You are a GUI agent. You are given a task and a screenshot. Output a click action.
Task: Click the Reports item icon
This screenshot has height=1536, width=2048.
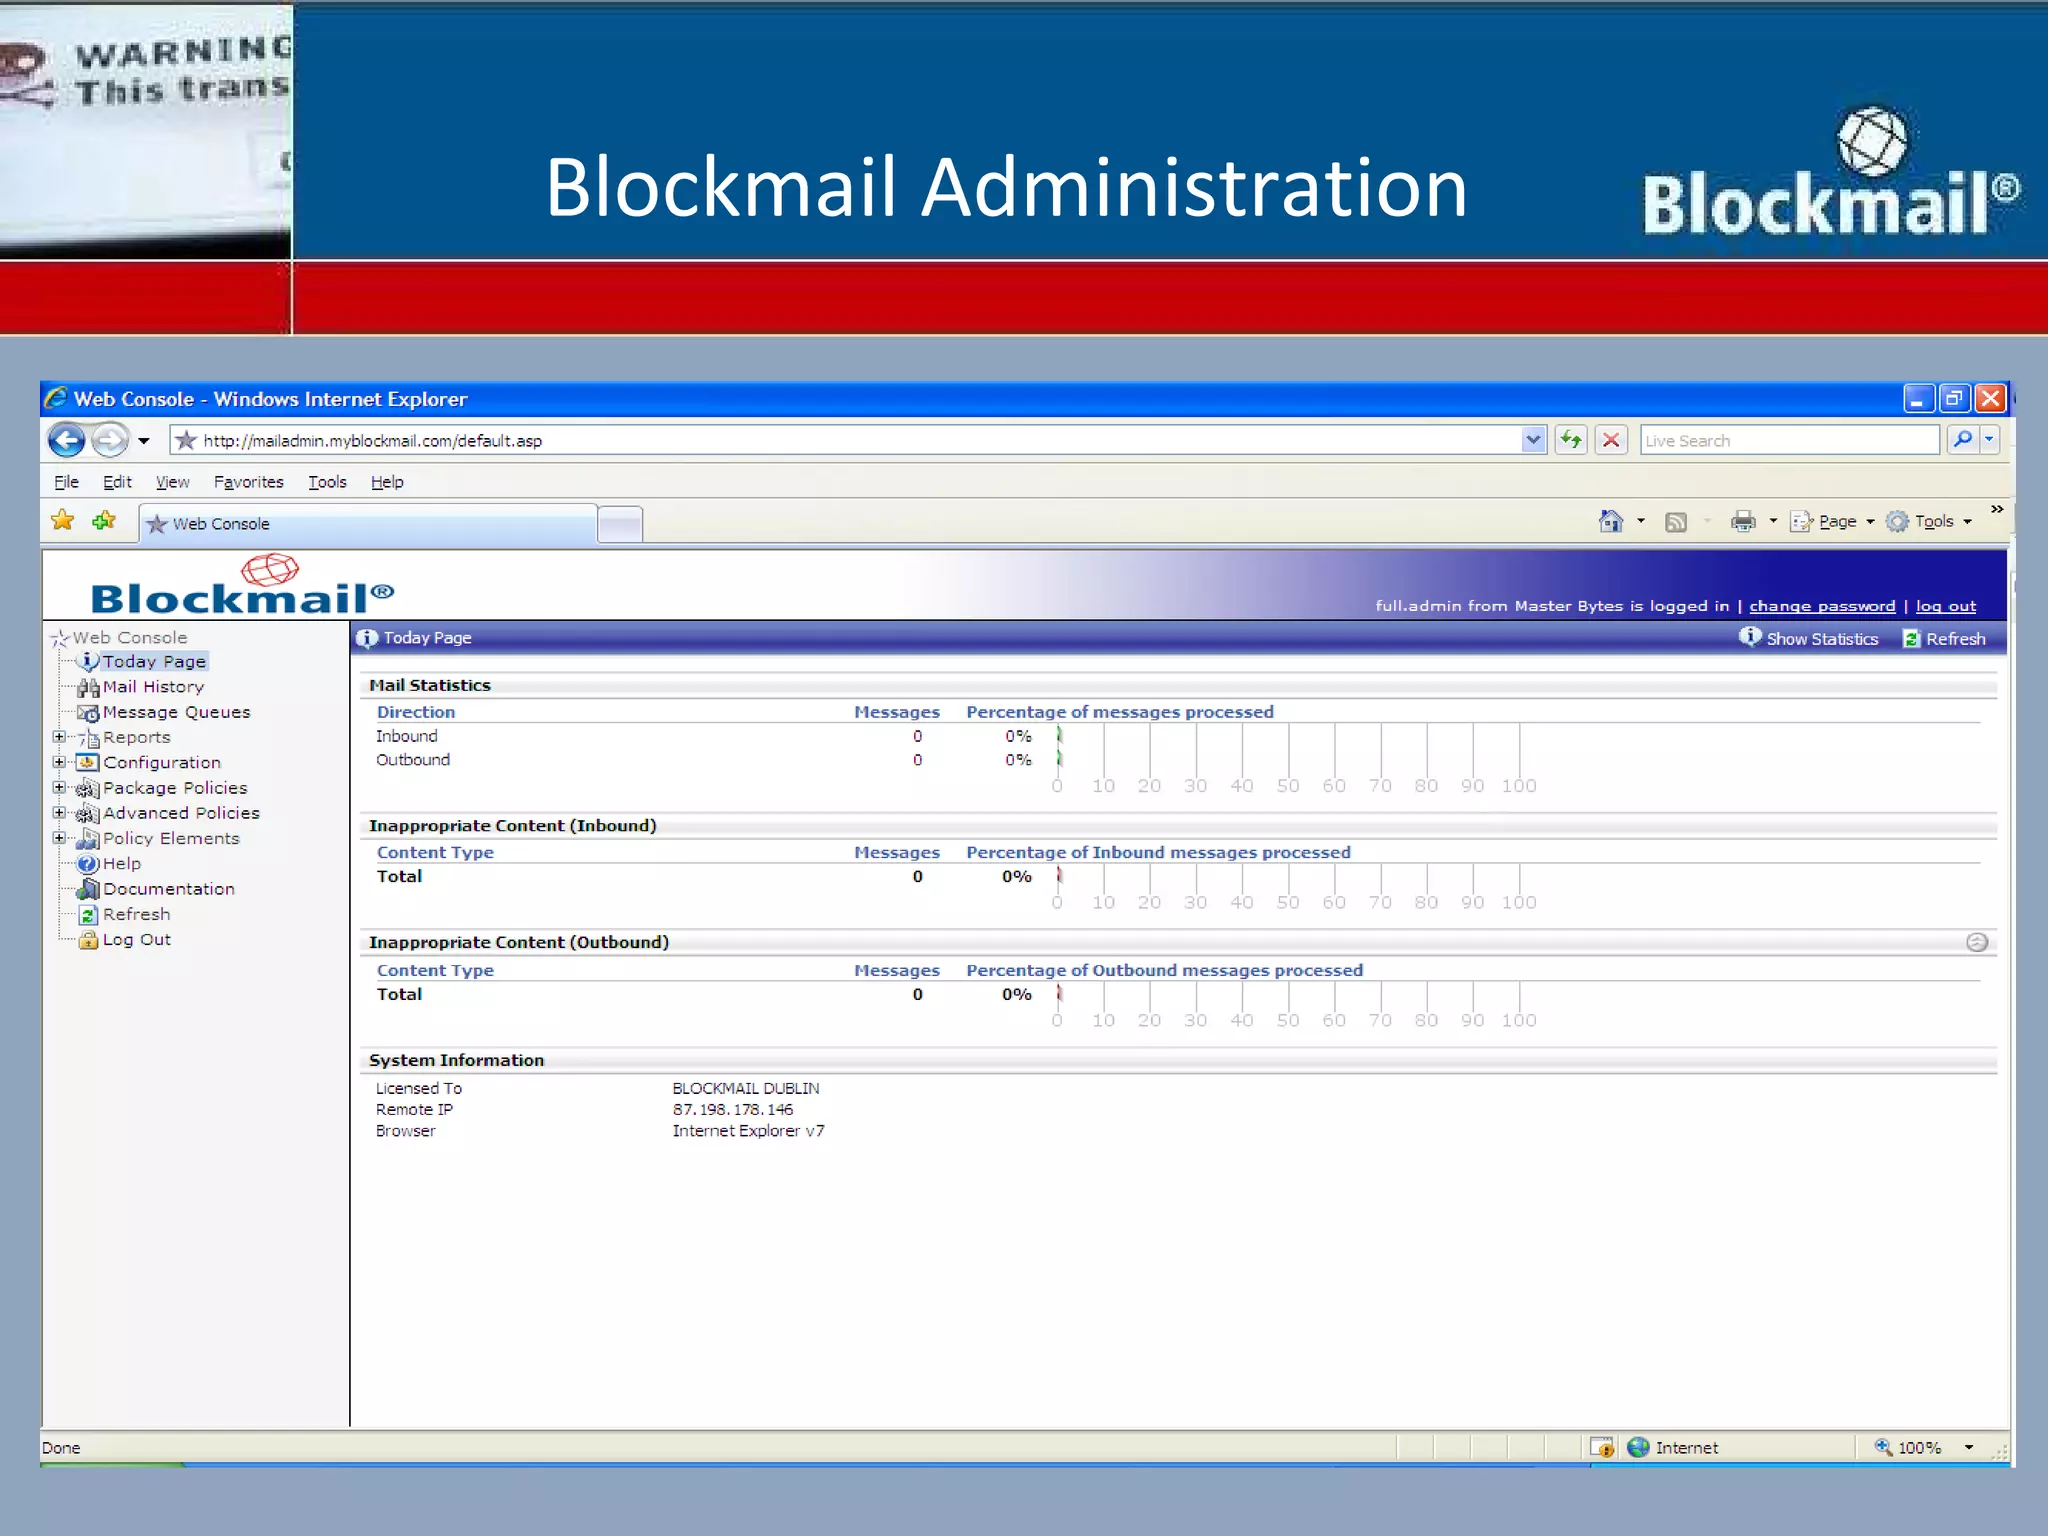pos(88,738)
